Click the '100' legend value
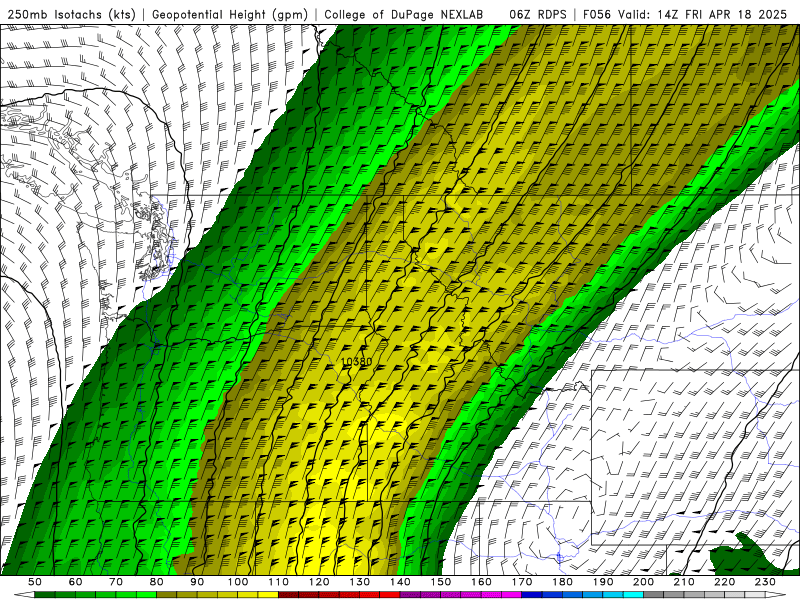800x600 pixels. pyautogui.click(x=238, y=582)
